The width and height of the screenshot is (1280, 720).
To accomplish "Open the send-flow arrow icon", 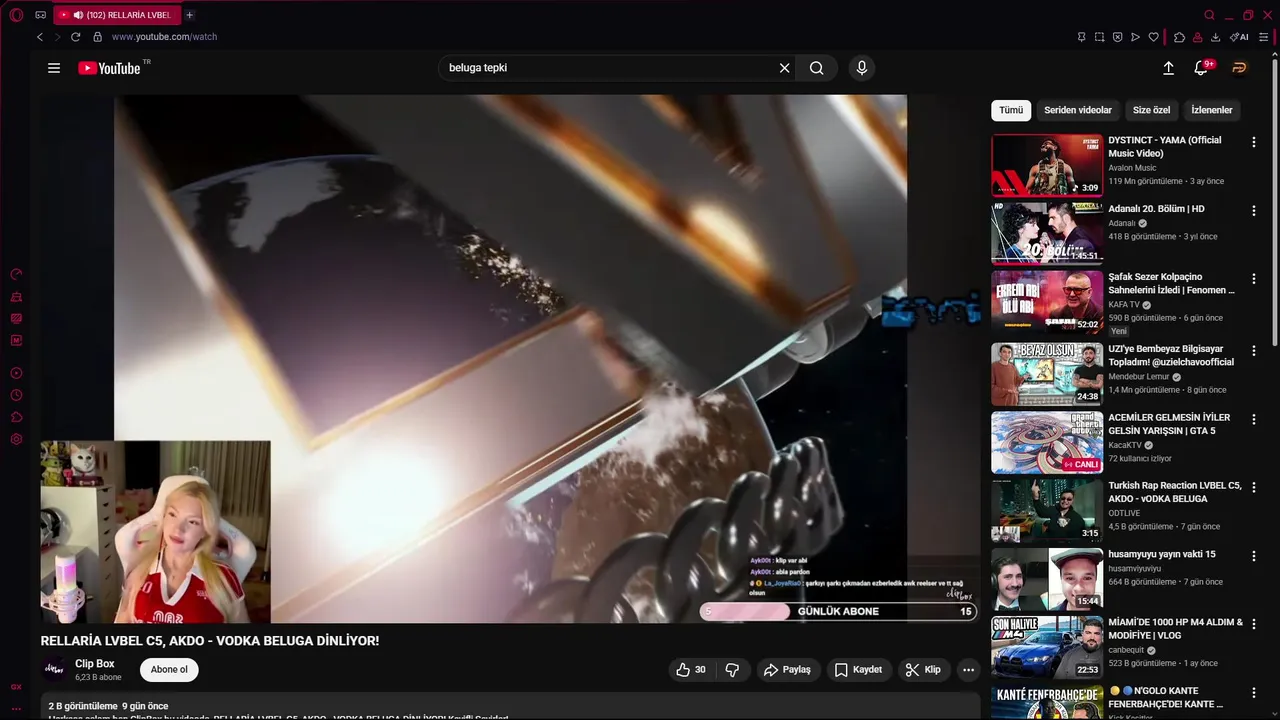I will (x=1135, y=37).
